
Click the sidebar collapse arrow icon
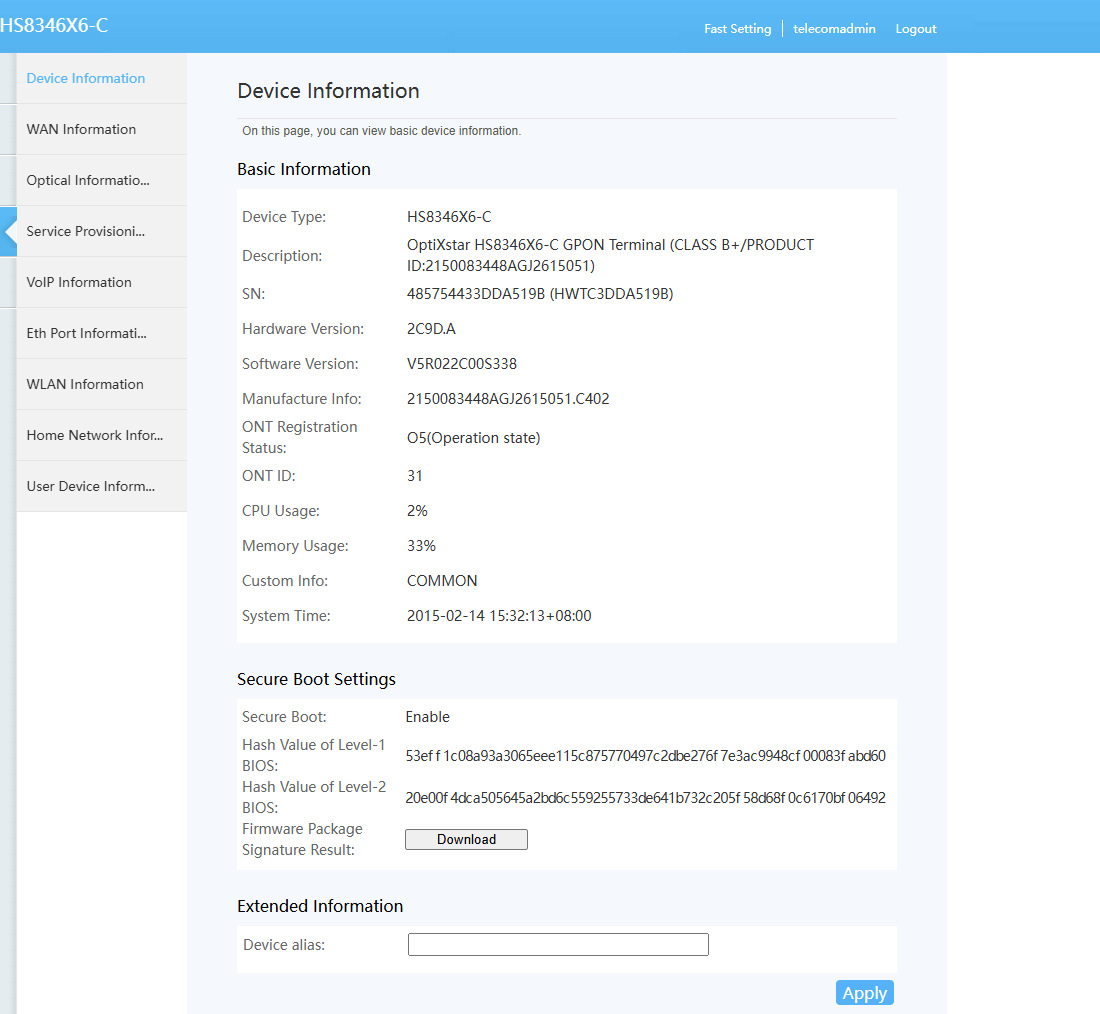[9, 232]
